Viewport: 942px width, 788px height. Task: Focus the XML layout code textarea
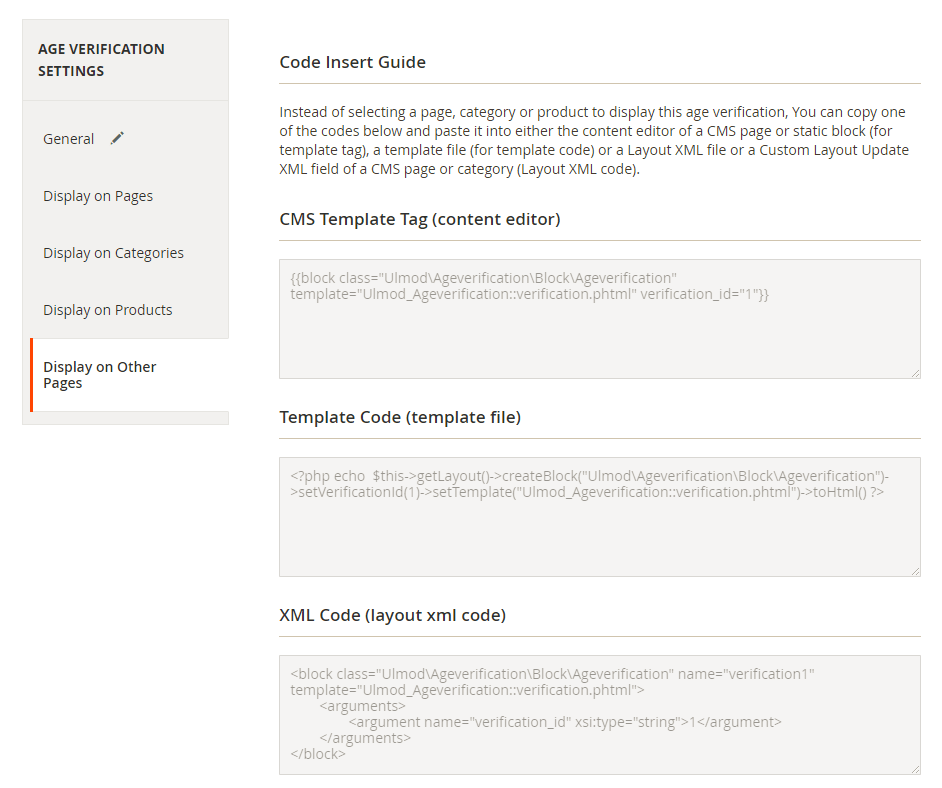[x=600, y=715]
